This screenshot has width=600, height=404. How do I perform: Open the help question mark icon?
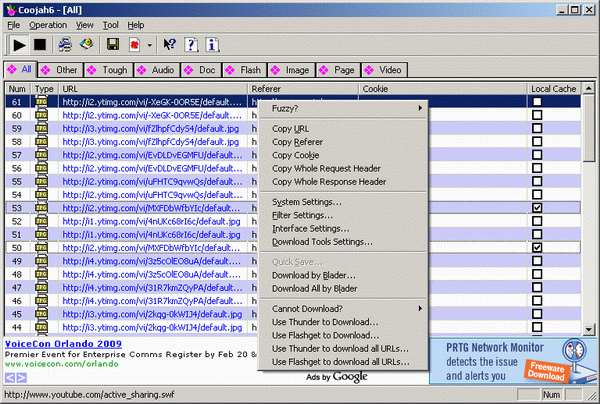point(191,45)
